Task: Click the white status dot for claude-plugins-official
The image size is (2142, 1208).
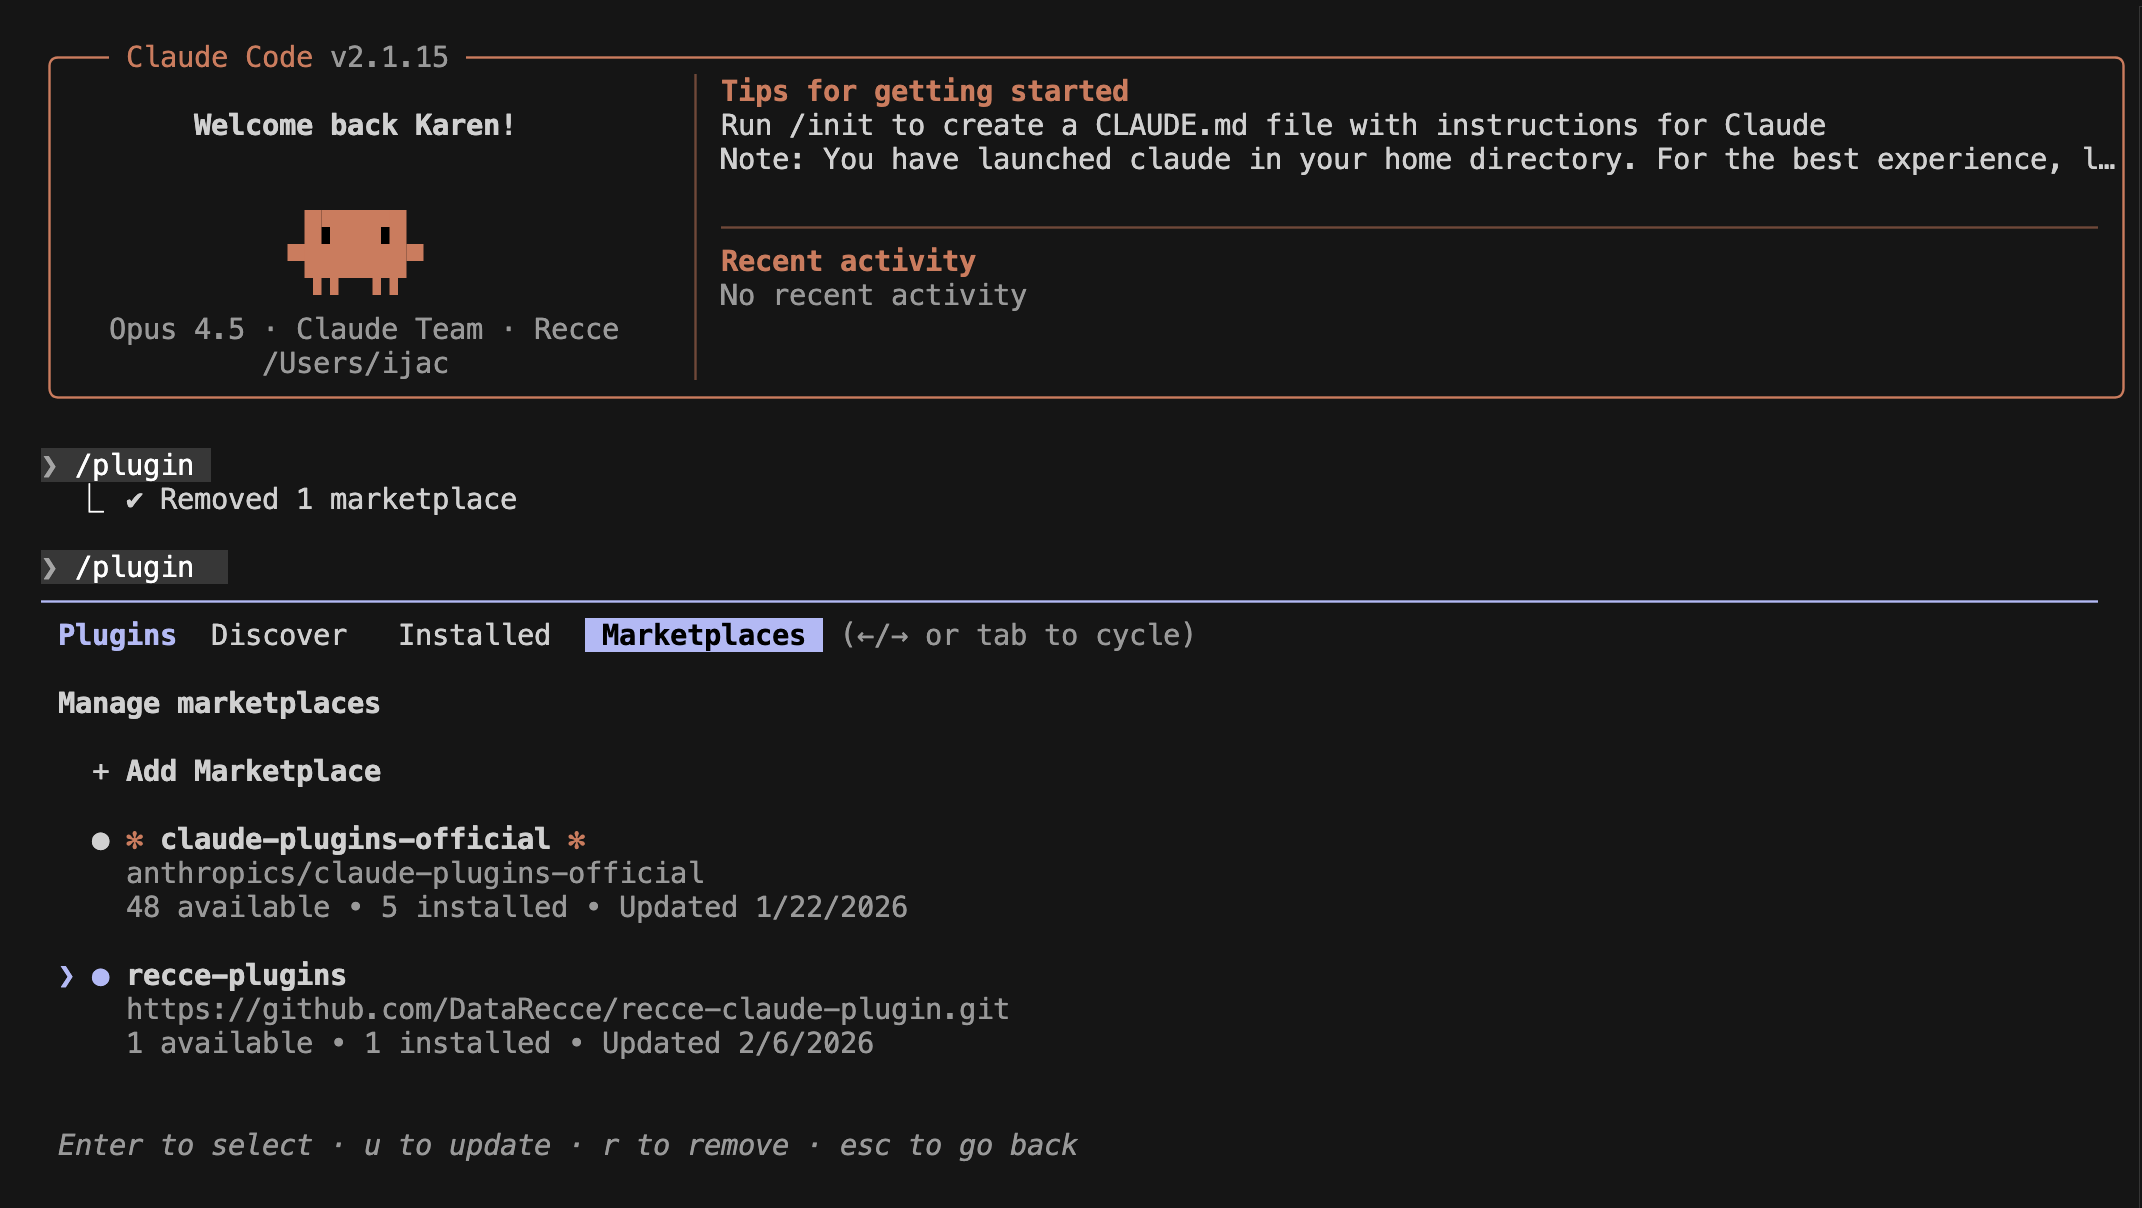Action: pos(100,841)
